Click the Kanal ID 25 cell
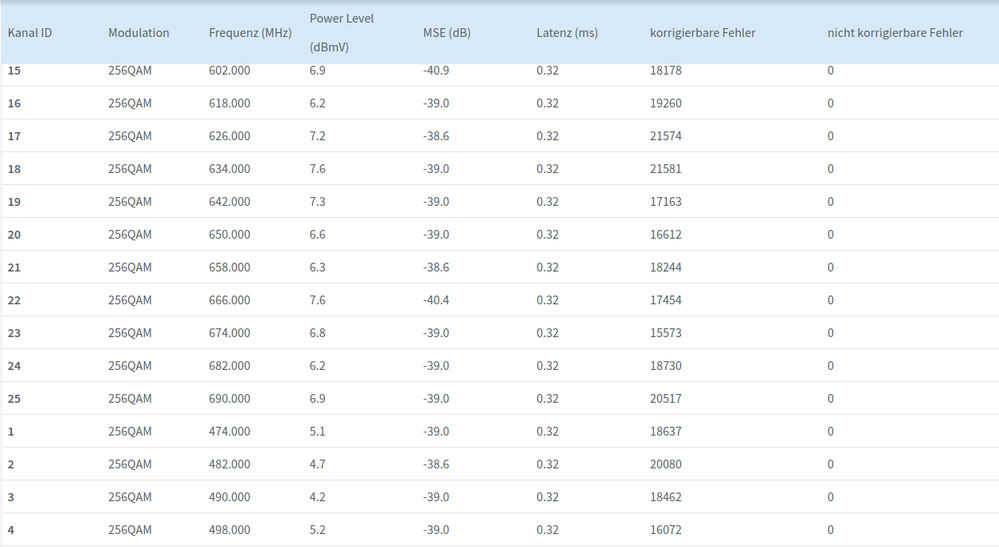The height and width of the screenshot is (547, 999). (x=14, y=399)
